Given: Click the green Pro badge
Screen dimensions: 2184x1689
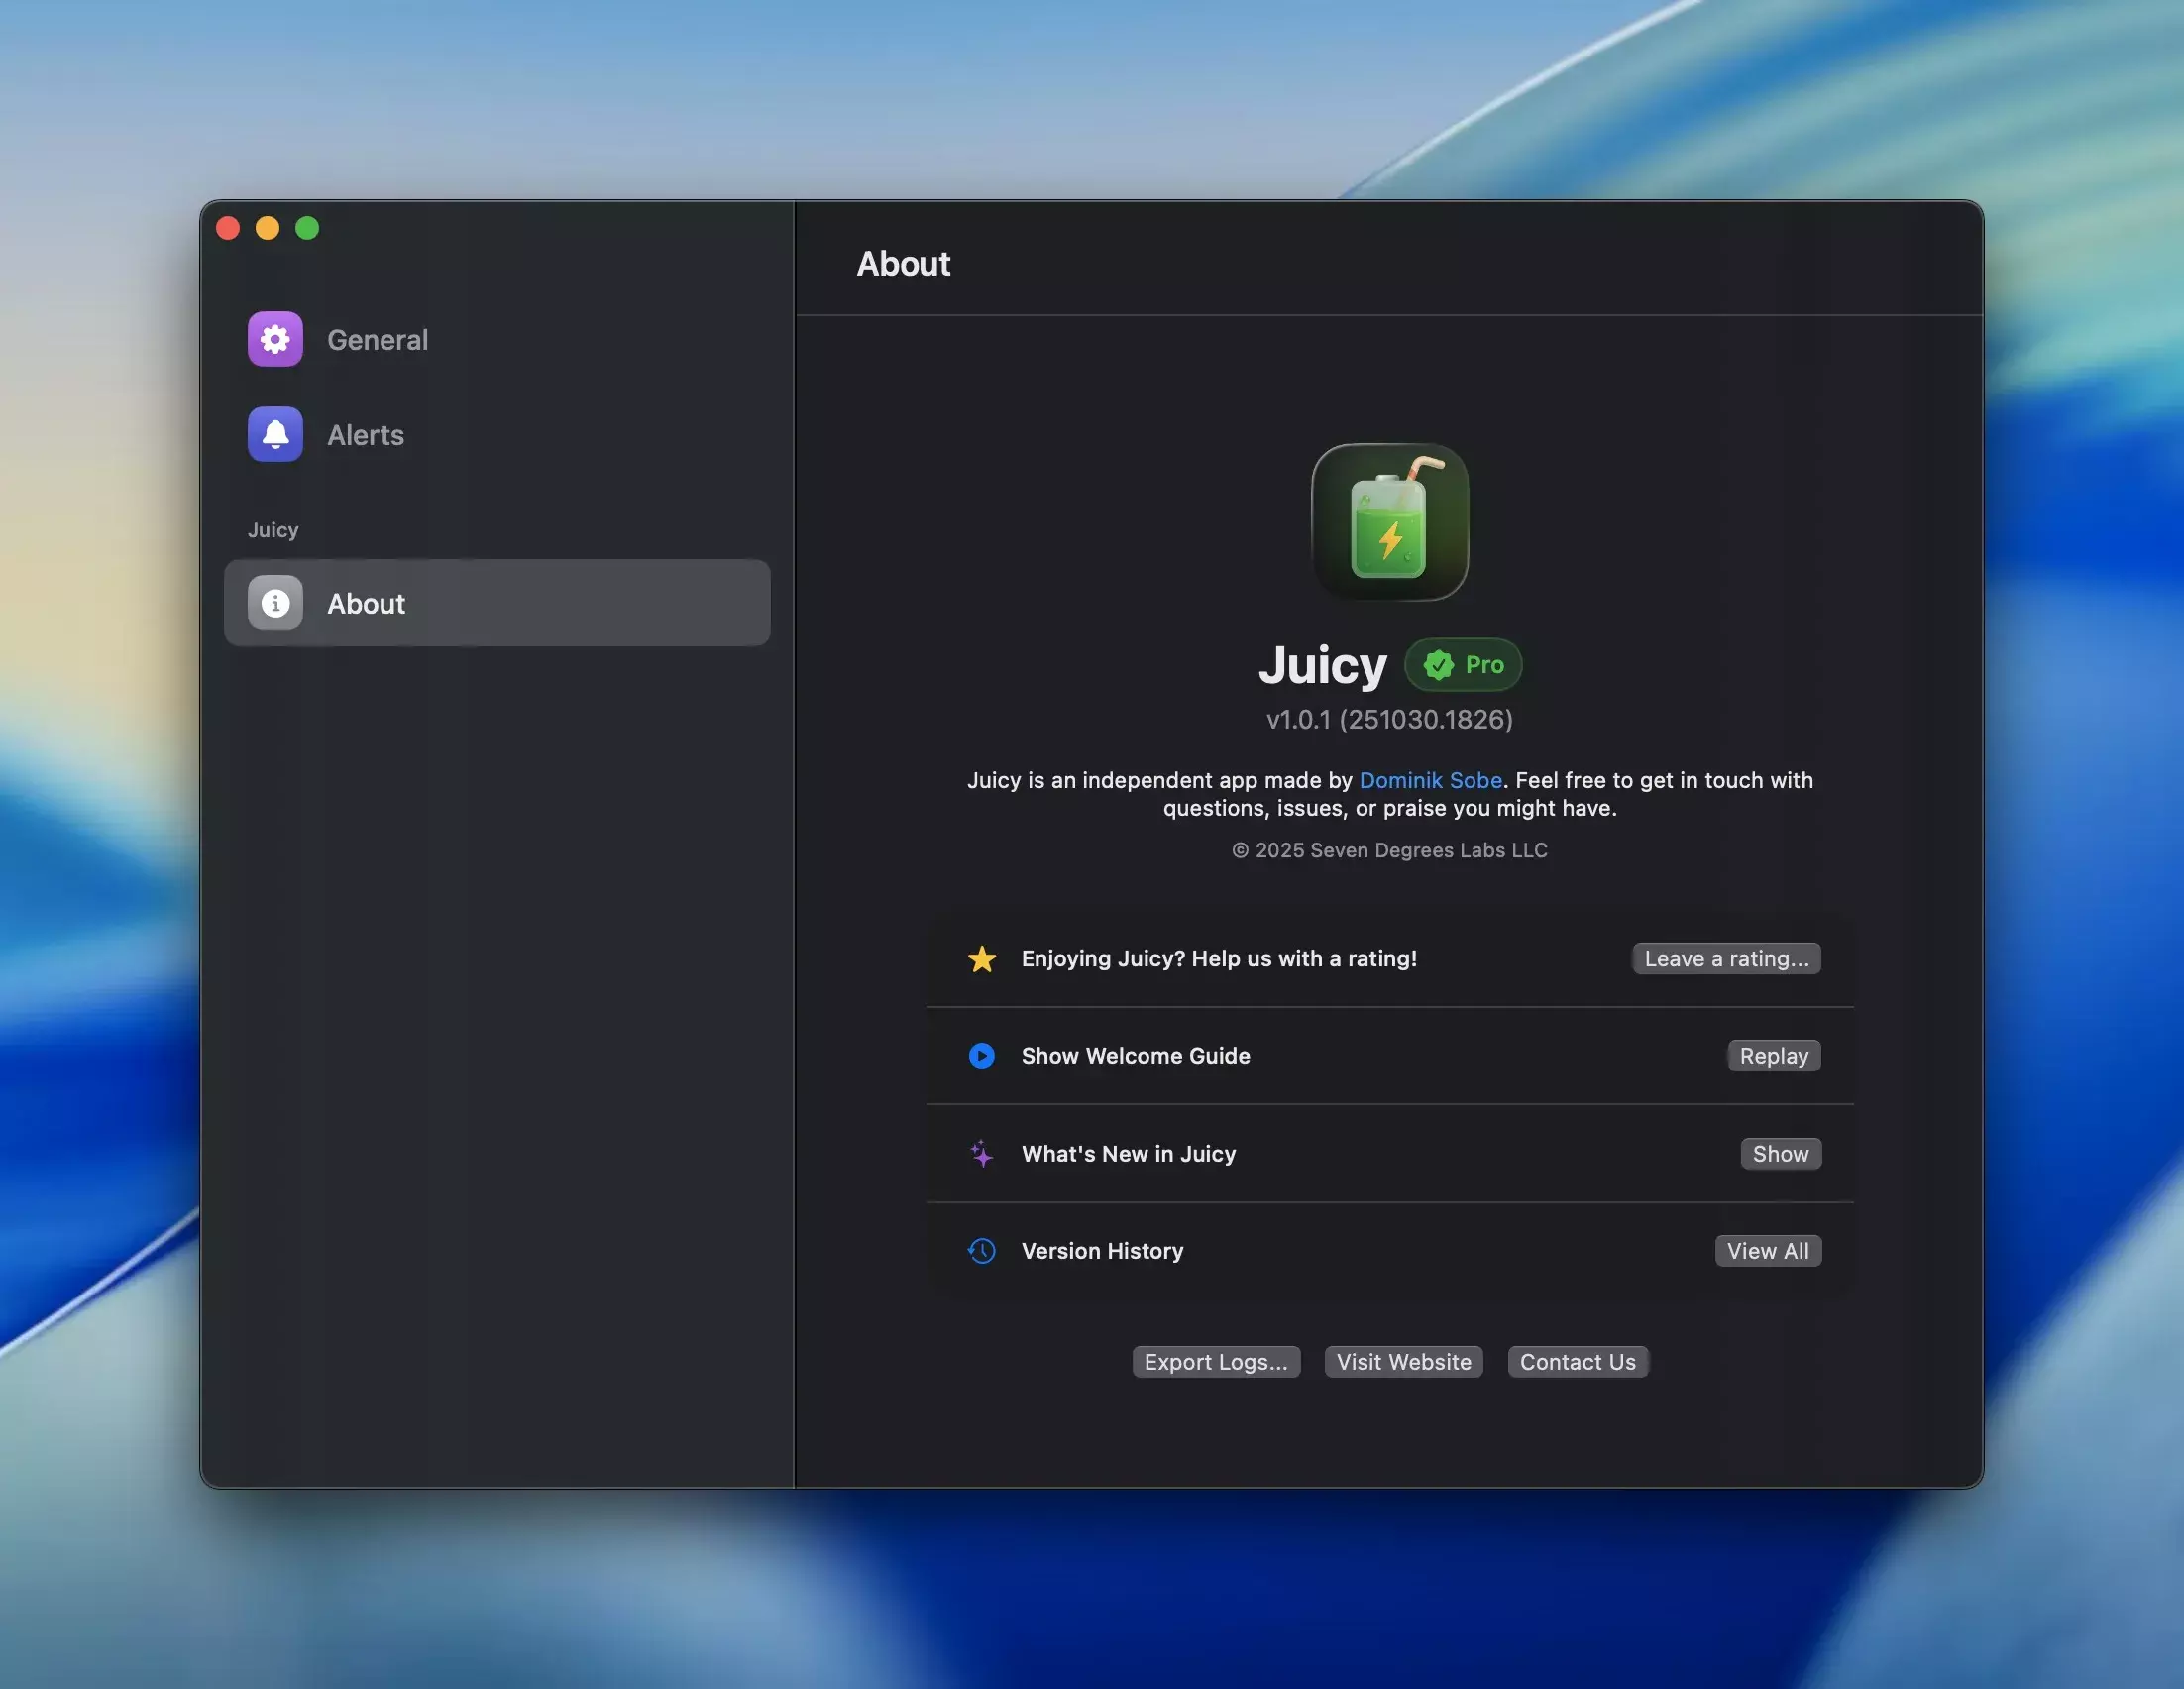Looking at the screenshot, I should (x=1462, y=665).
